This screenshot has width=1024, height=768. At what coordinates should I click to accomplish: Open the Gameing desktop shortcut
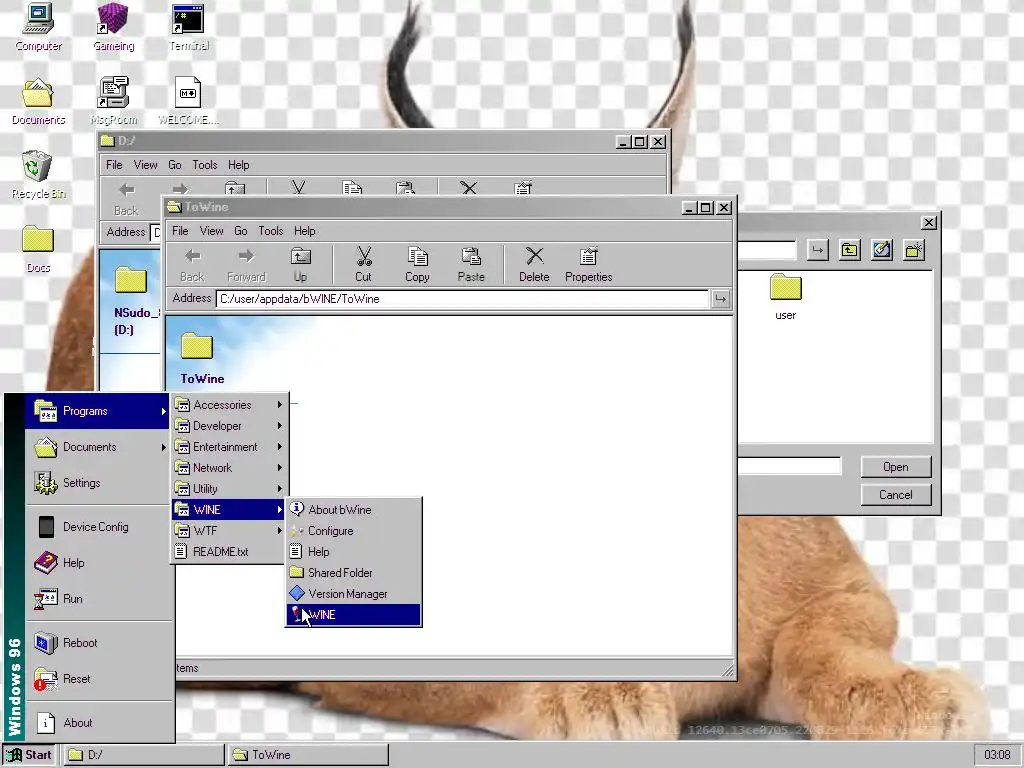pos(113,27)
